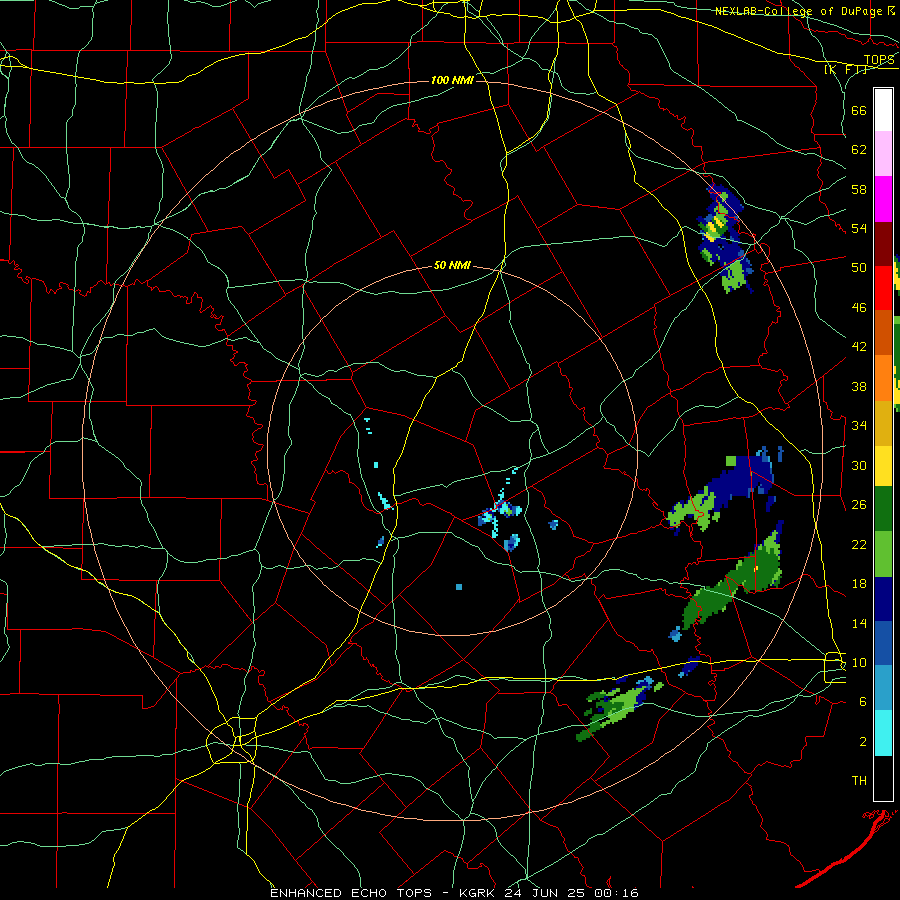Click the legend value "62"

pos(859,150)
